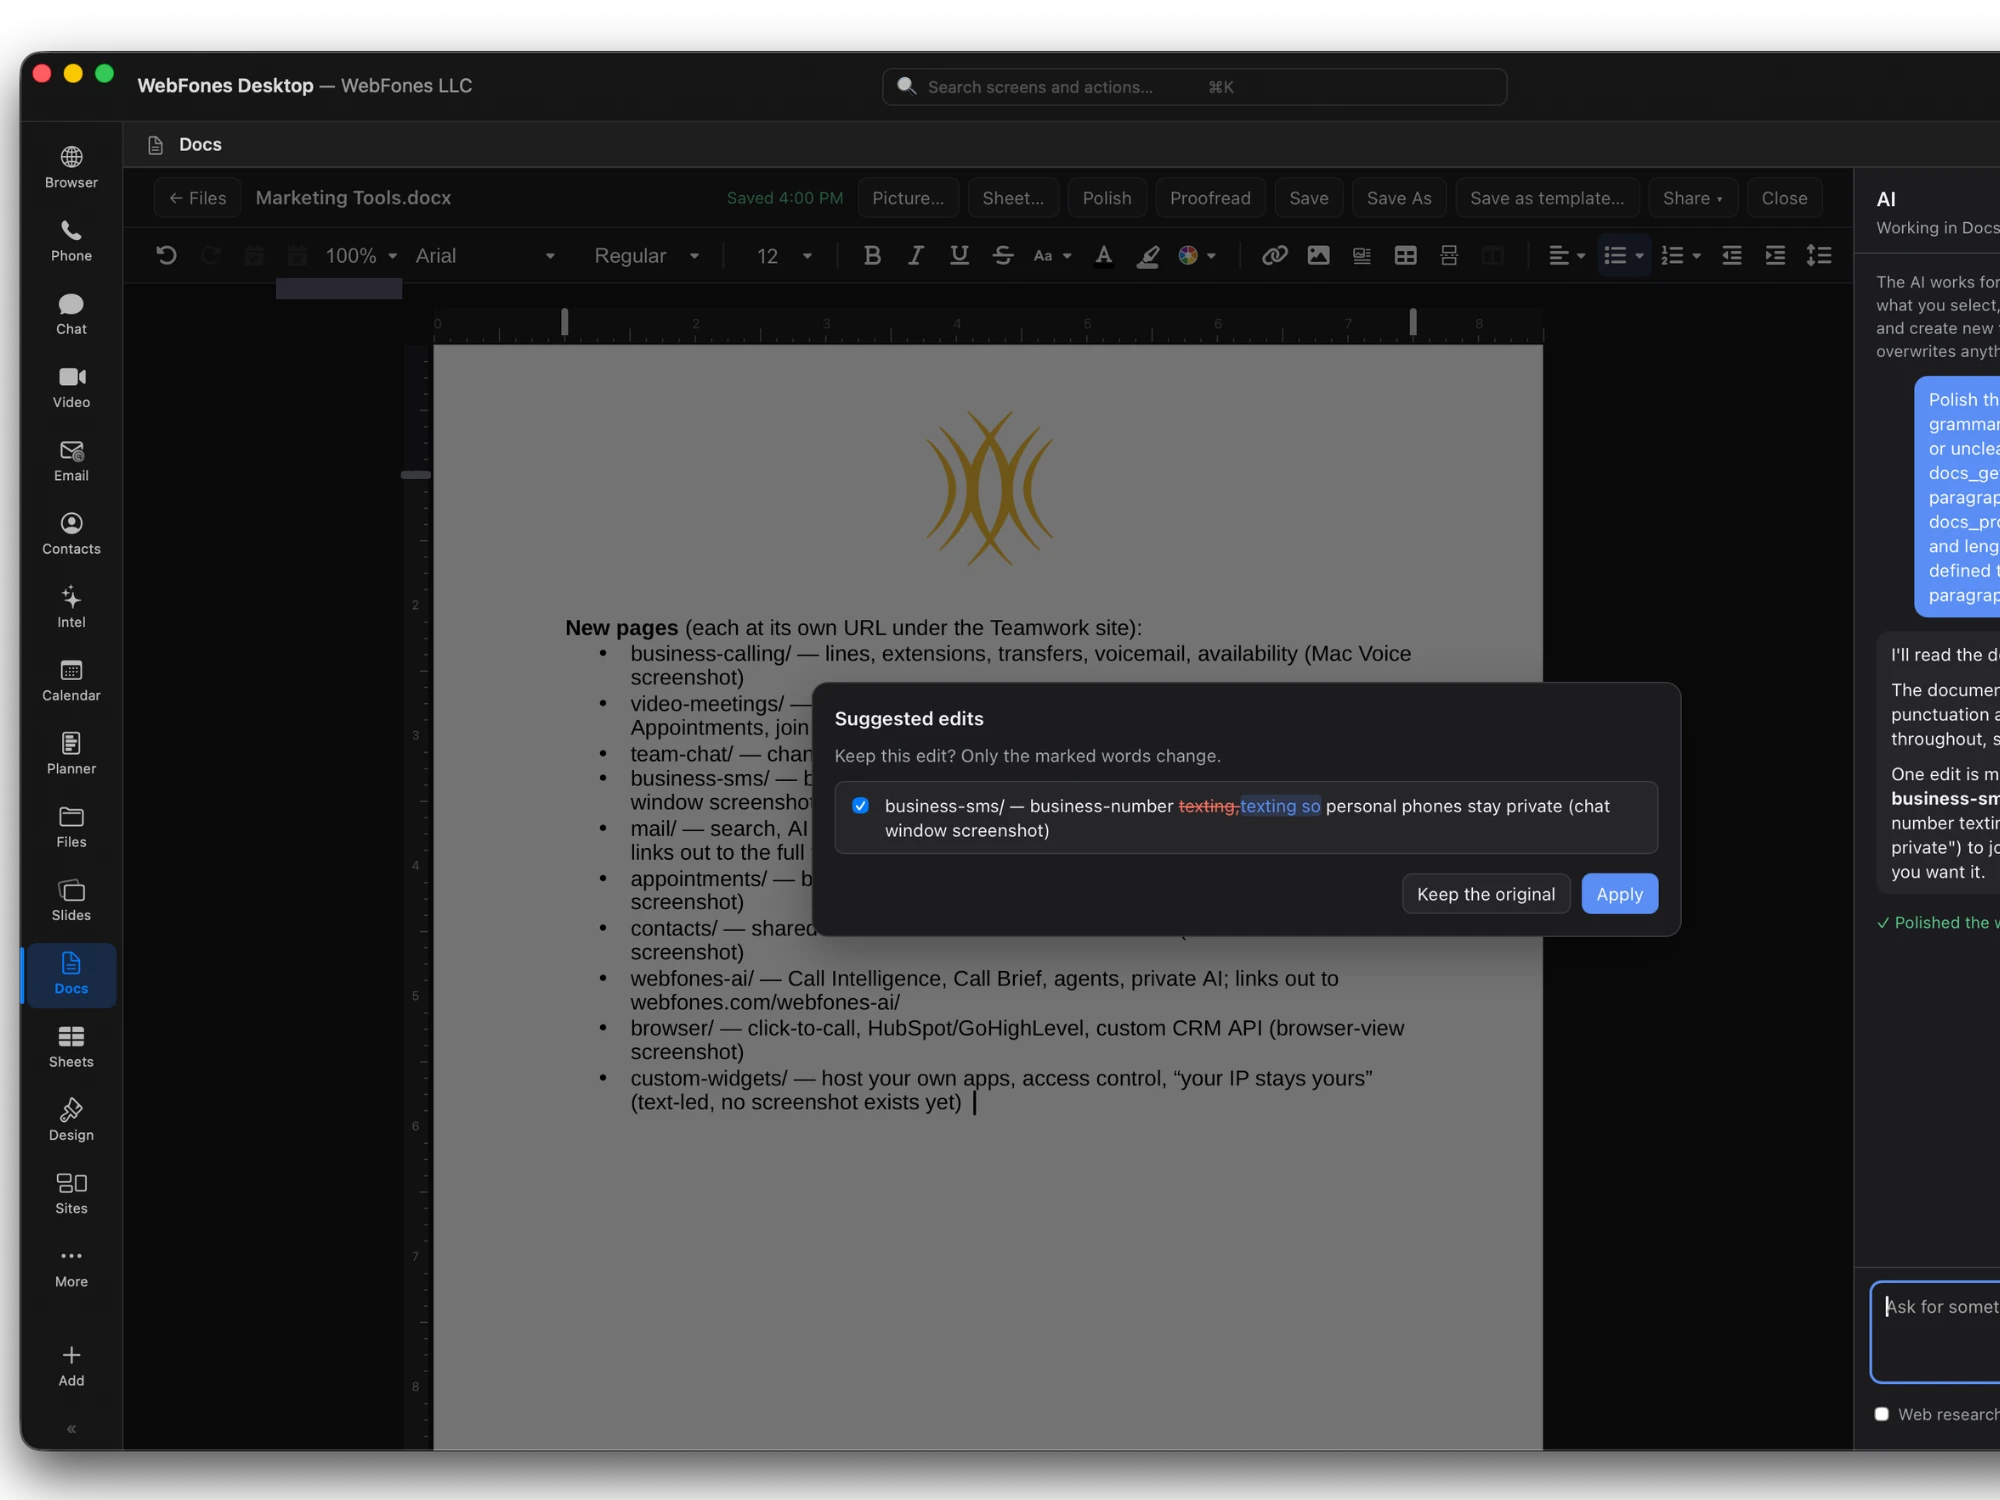Viewport: 2000px width, 1500px height.
Task: Click the Insert link icon
Action: point(1274,256)
